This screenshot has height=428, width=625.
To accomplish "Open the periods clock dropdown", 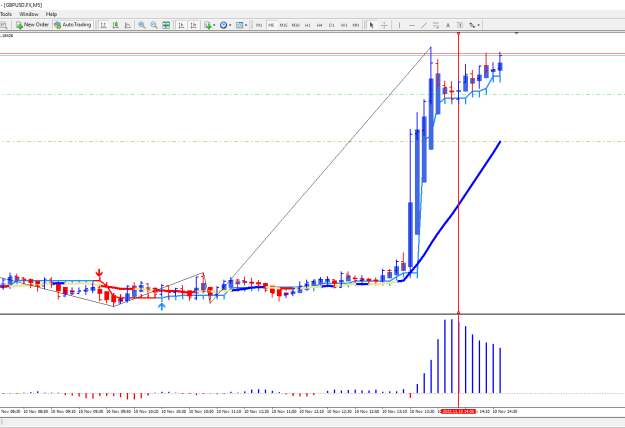I will coord(225,25).
